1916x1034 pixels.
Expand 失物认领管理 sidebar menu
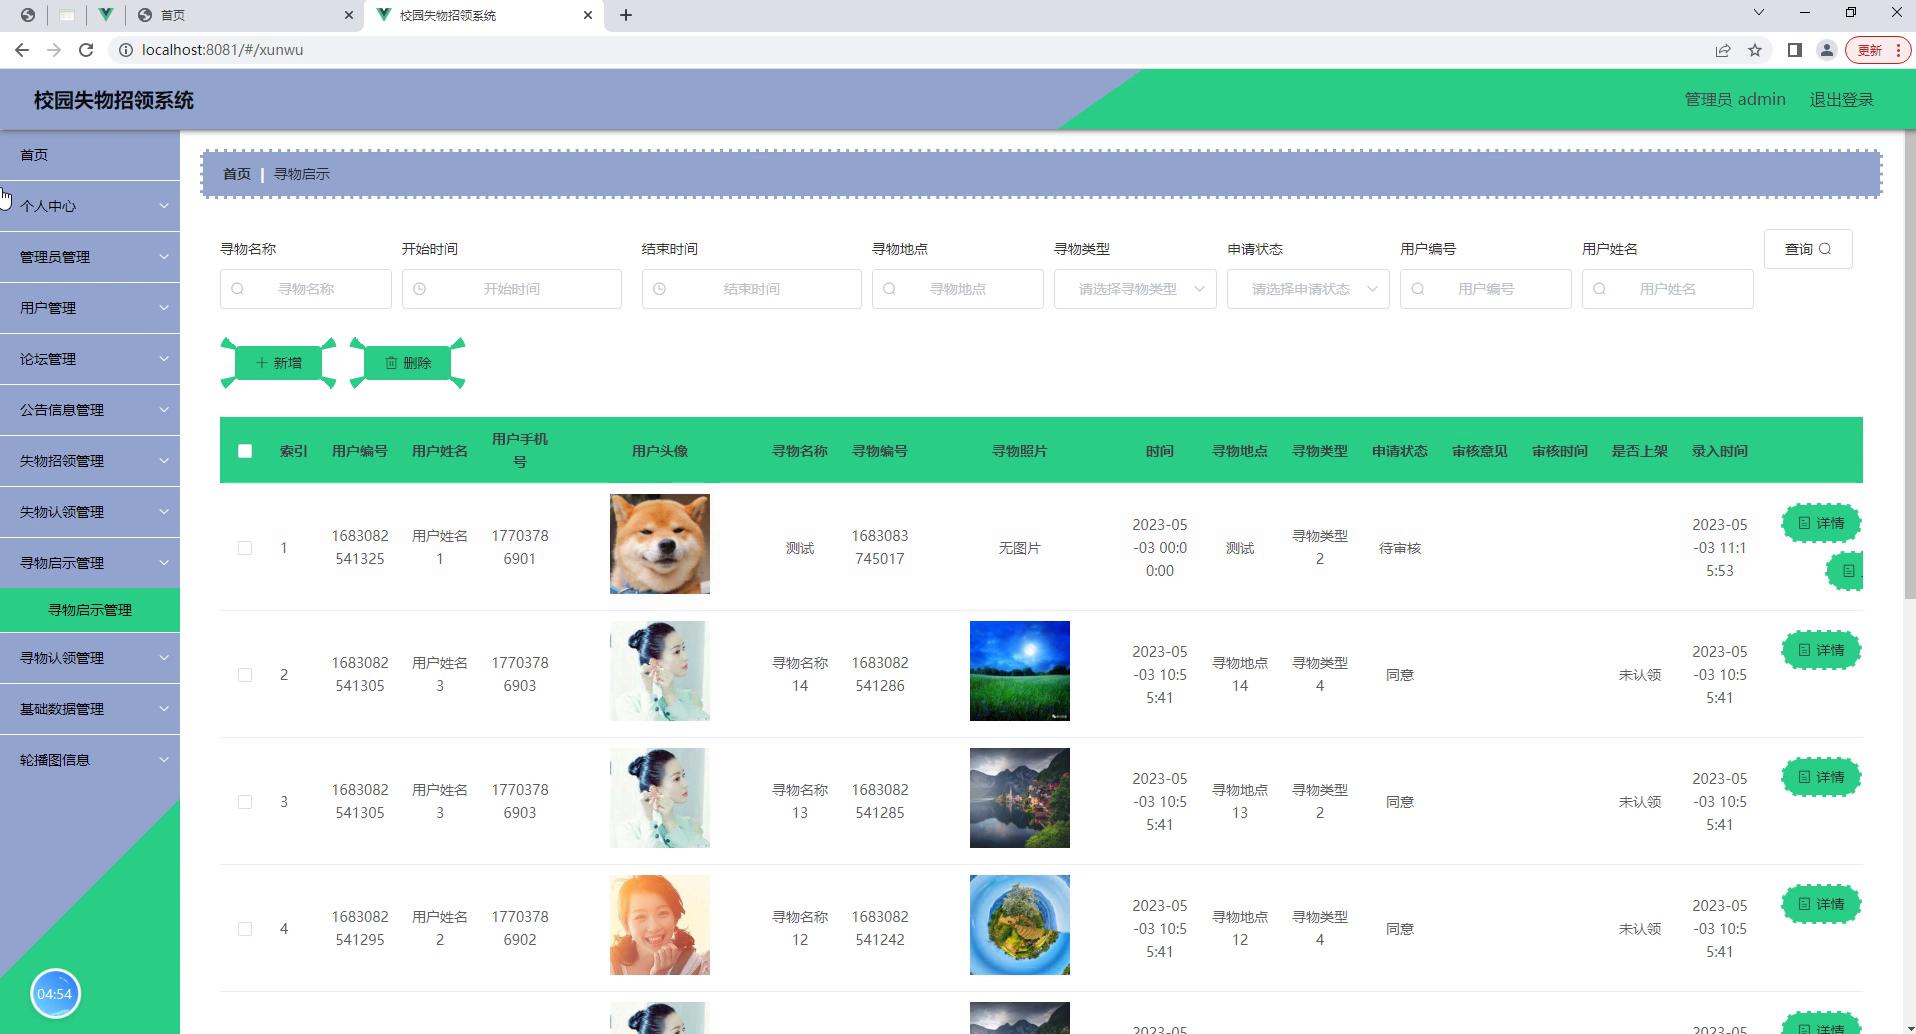click(90, 512)
